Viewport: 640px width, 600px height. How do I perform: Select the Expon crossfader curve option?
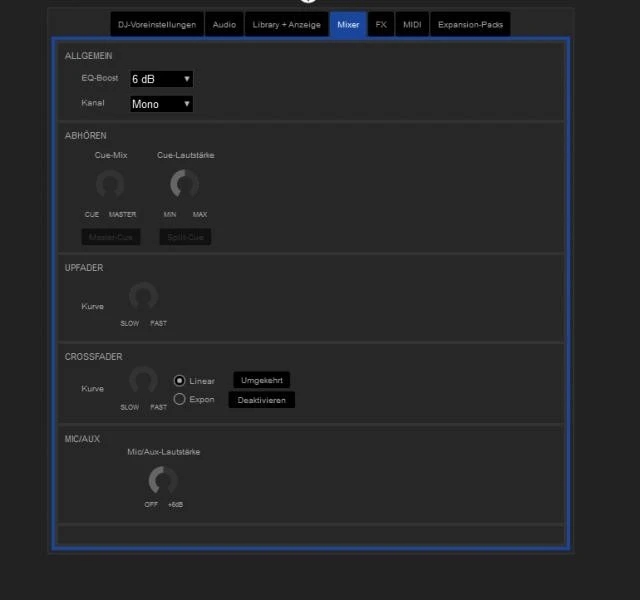tap(180, 399)
